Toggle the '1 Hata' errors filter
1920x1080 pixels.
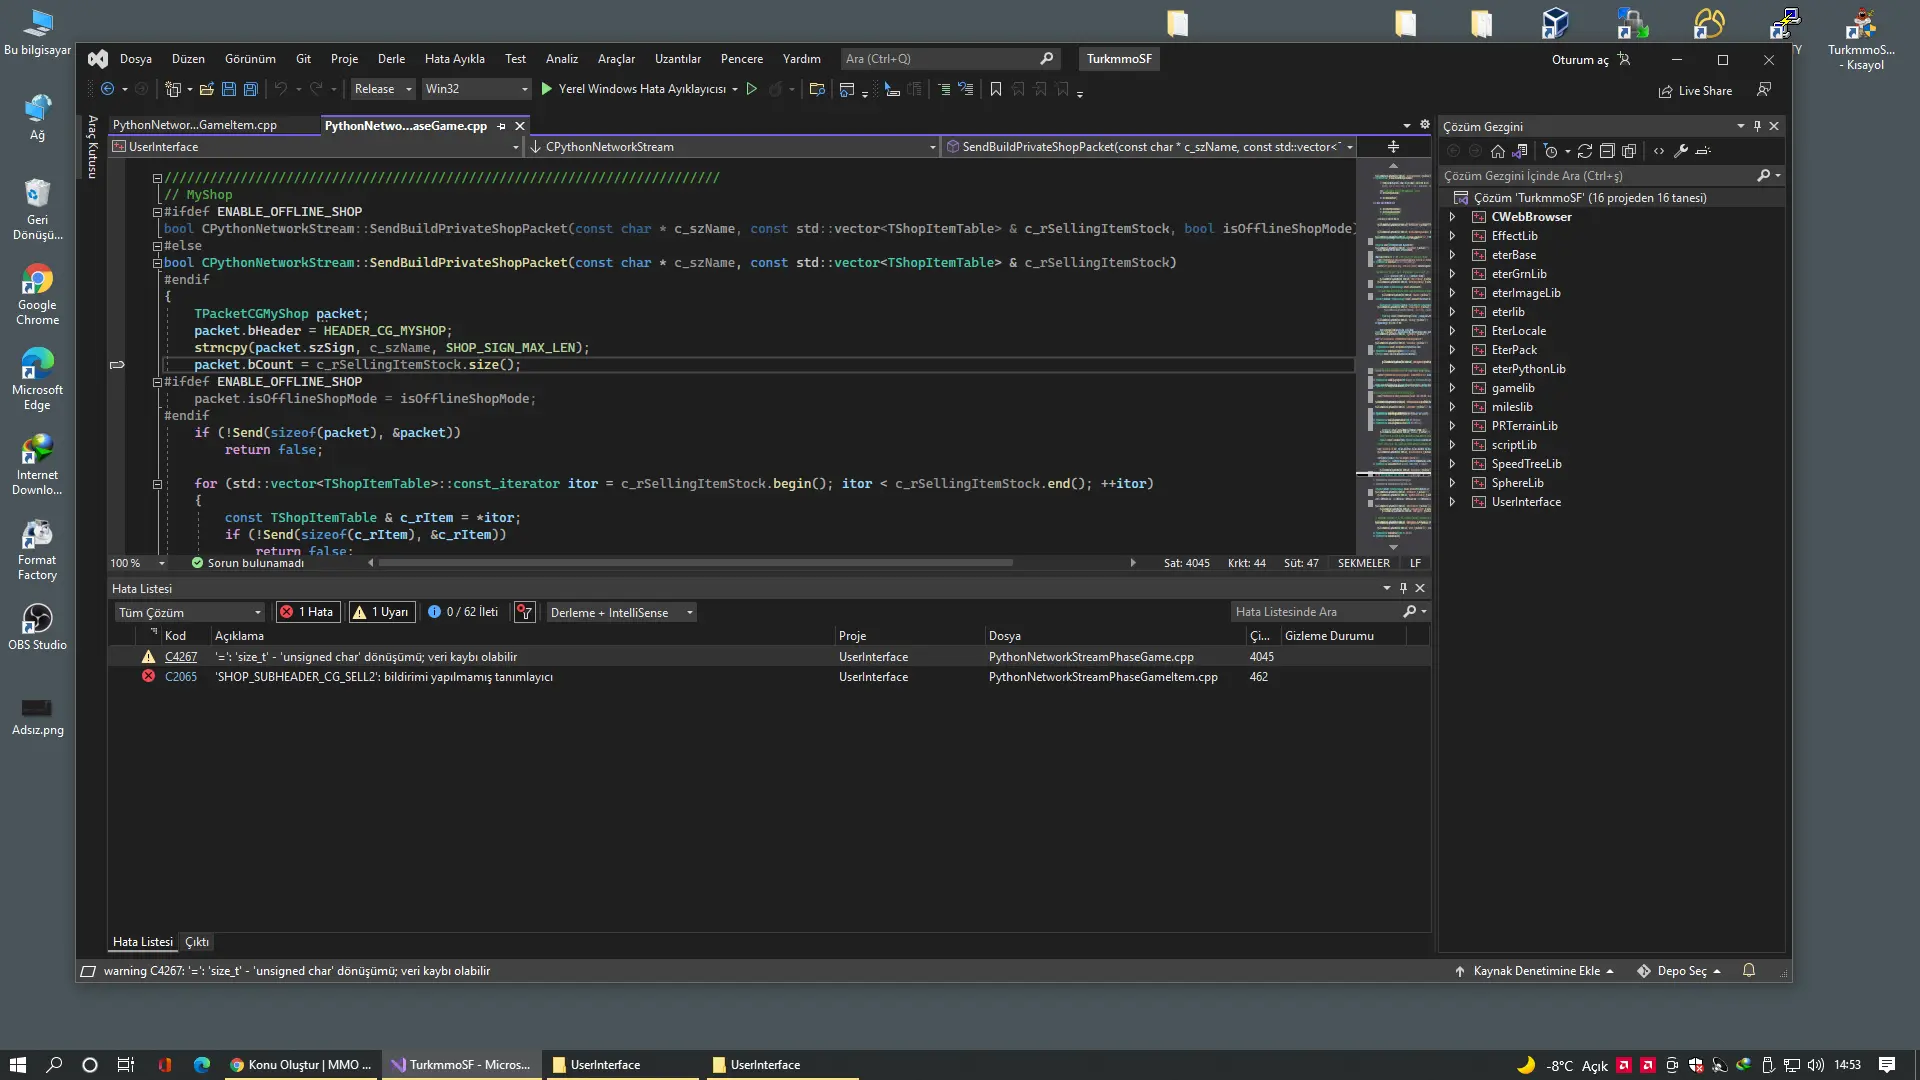pos(308,612)
